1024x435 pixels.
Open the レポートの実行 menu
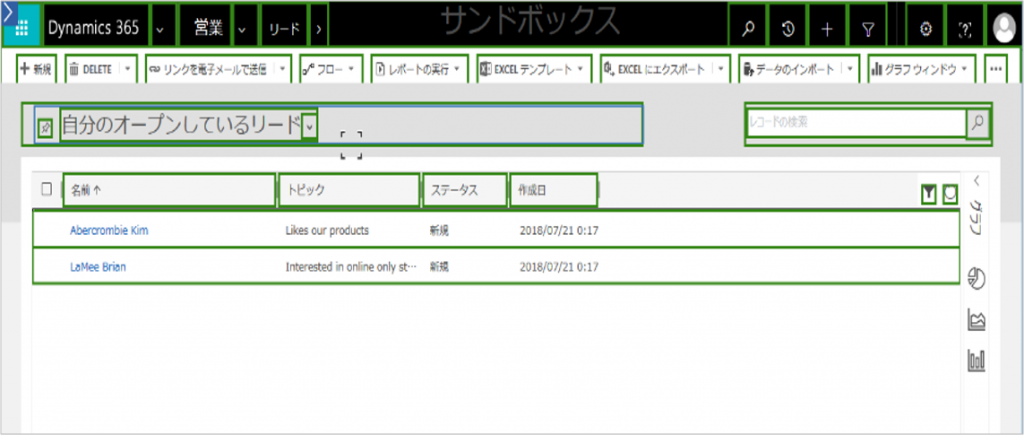[420, 69]
